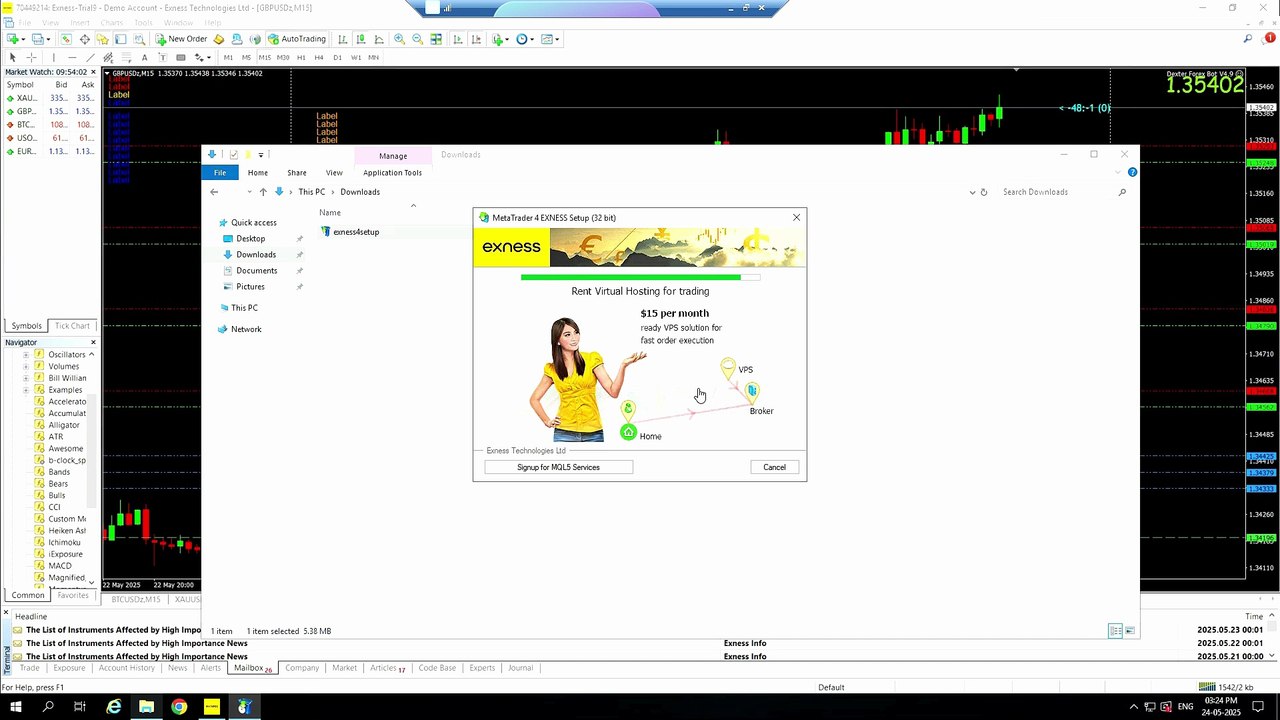
Task: Switch chart timeframe to M5
Action: [x=247, y=57]
